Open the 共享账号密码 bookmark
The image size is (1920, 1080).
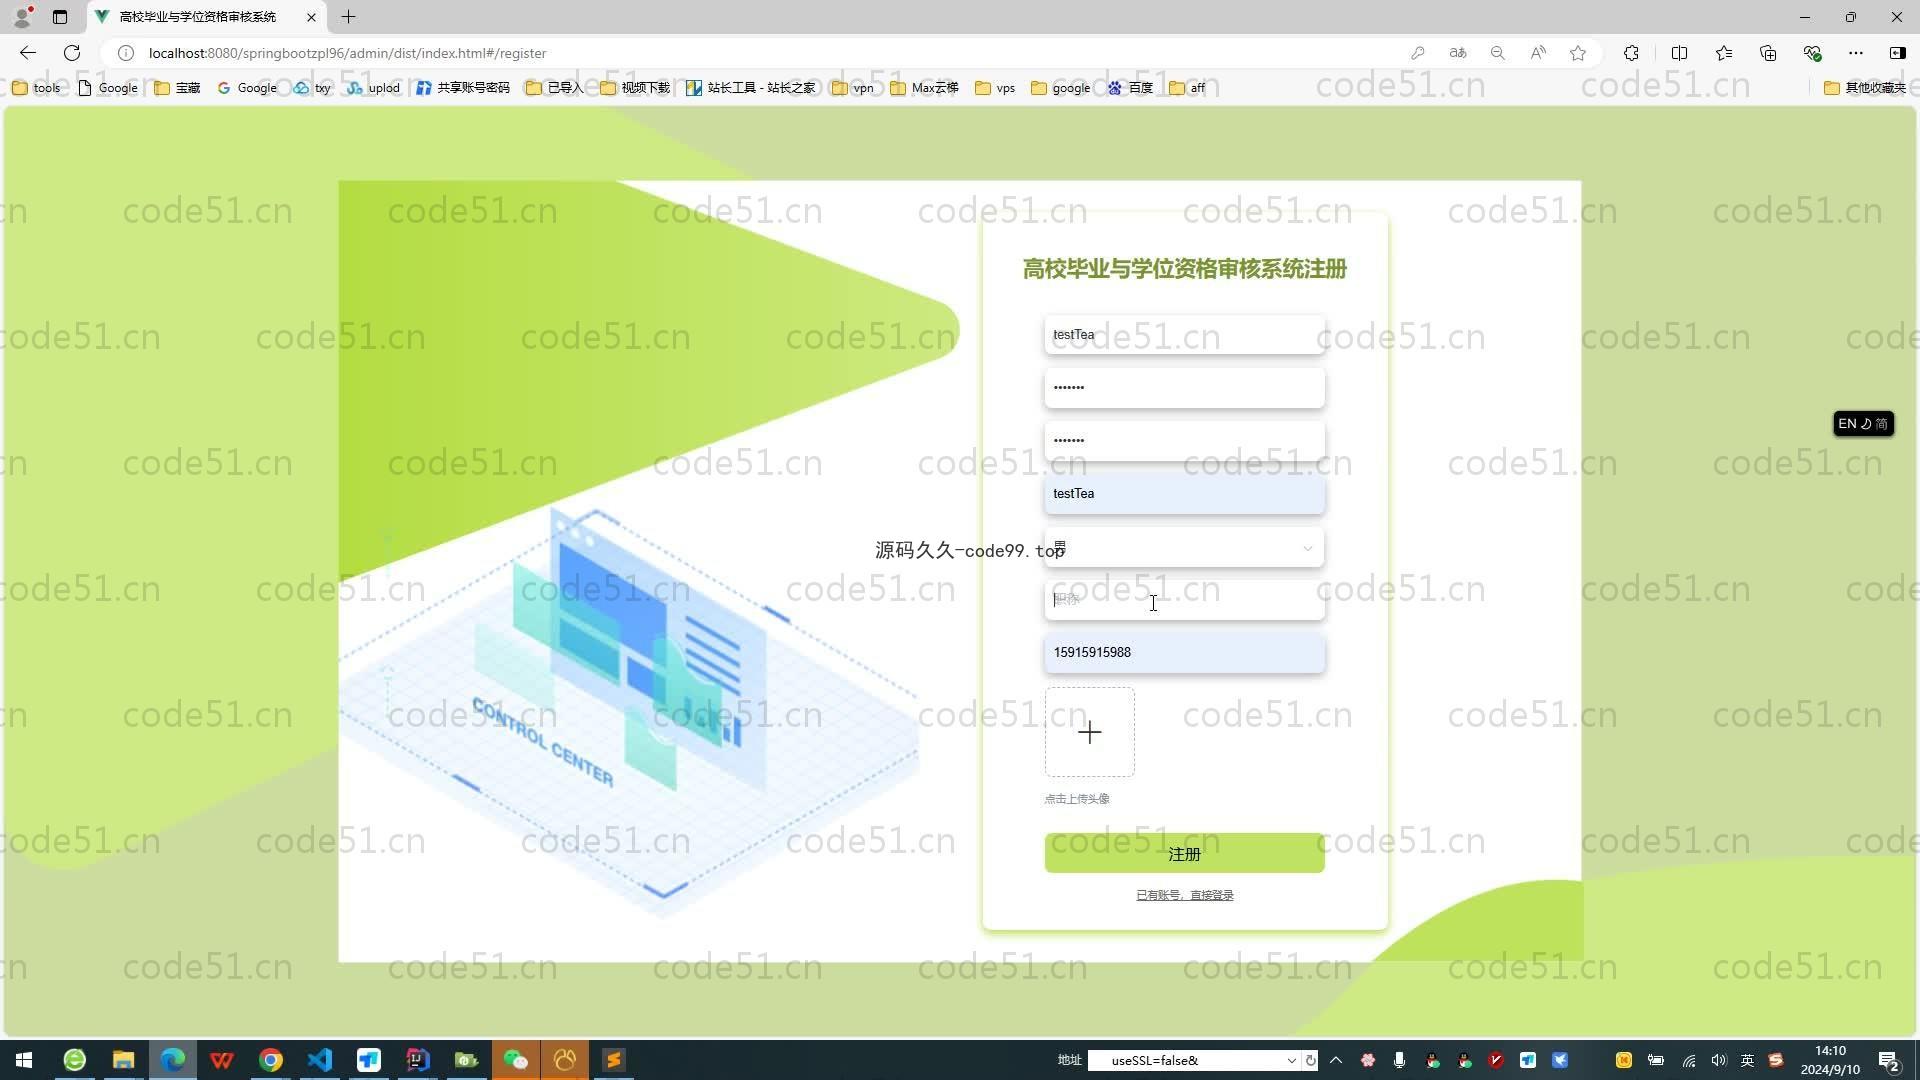[x=463, y=88]
